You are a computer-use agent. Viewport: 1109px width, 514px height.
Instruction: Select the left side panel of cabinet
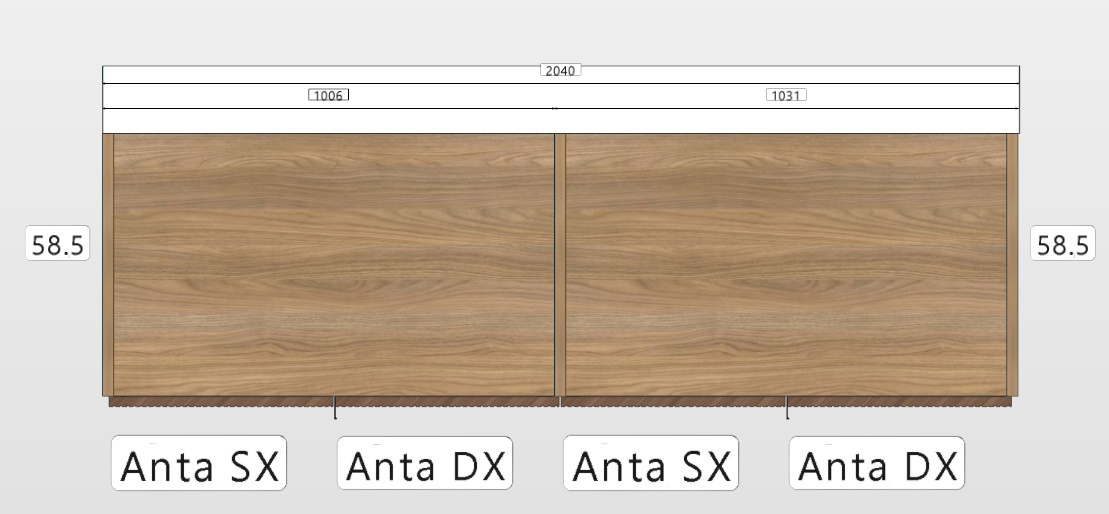tap(108, 264)
